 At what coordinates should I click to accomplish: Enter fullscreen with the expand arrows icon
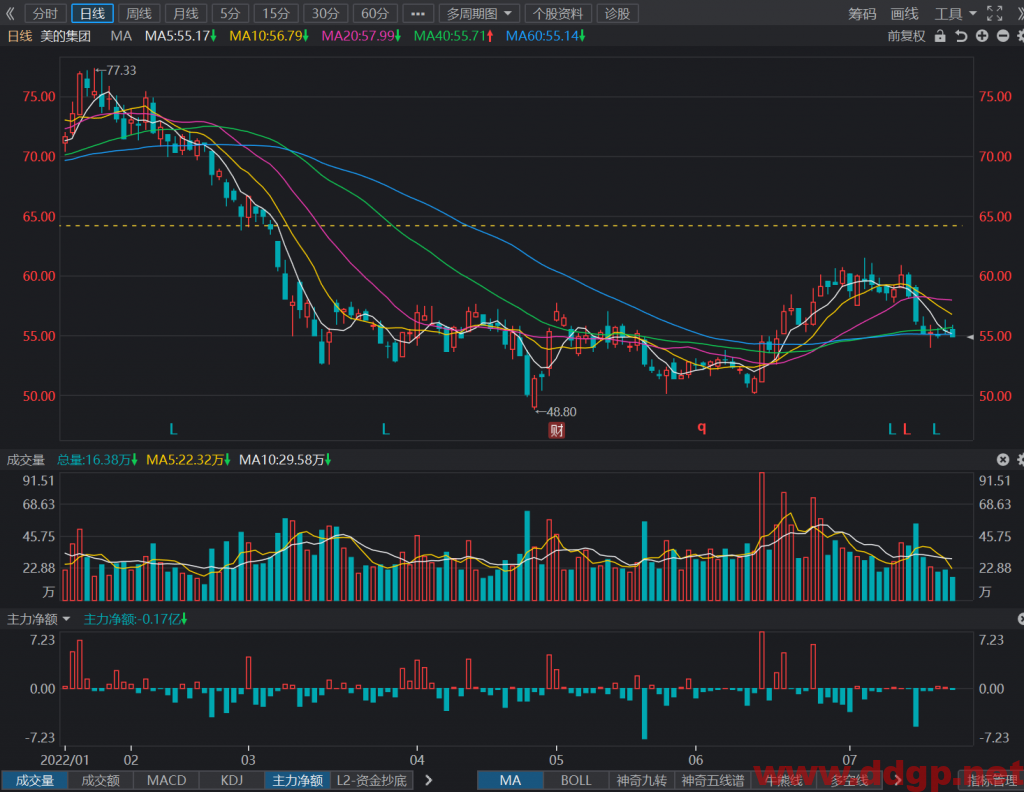tap(995, 14)
